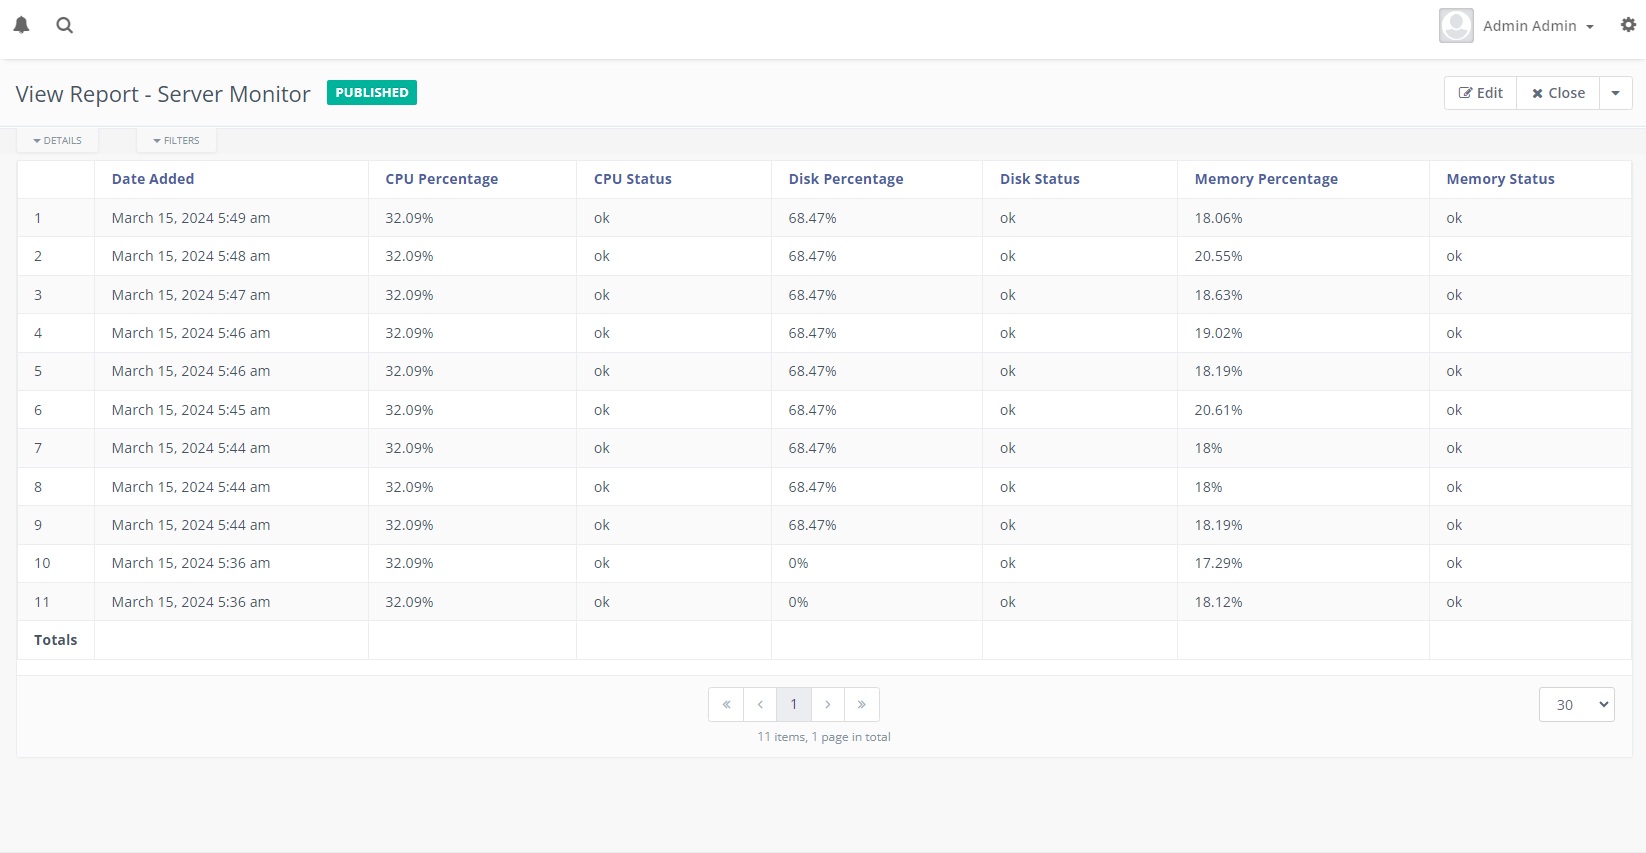
Task: Click the memory value 19.02%
Action: 1218,333
